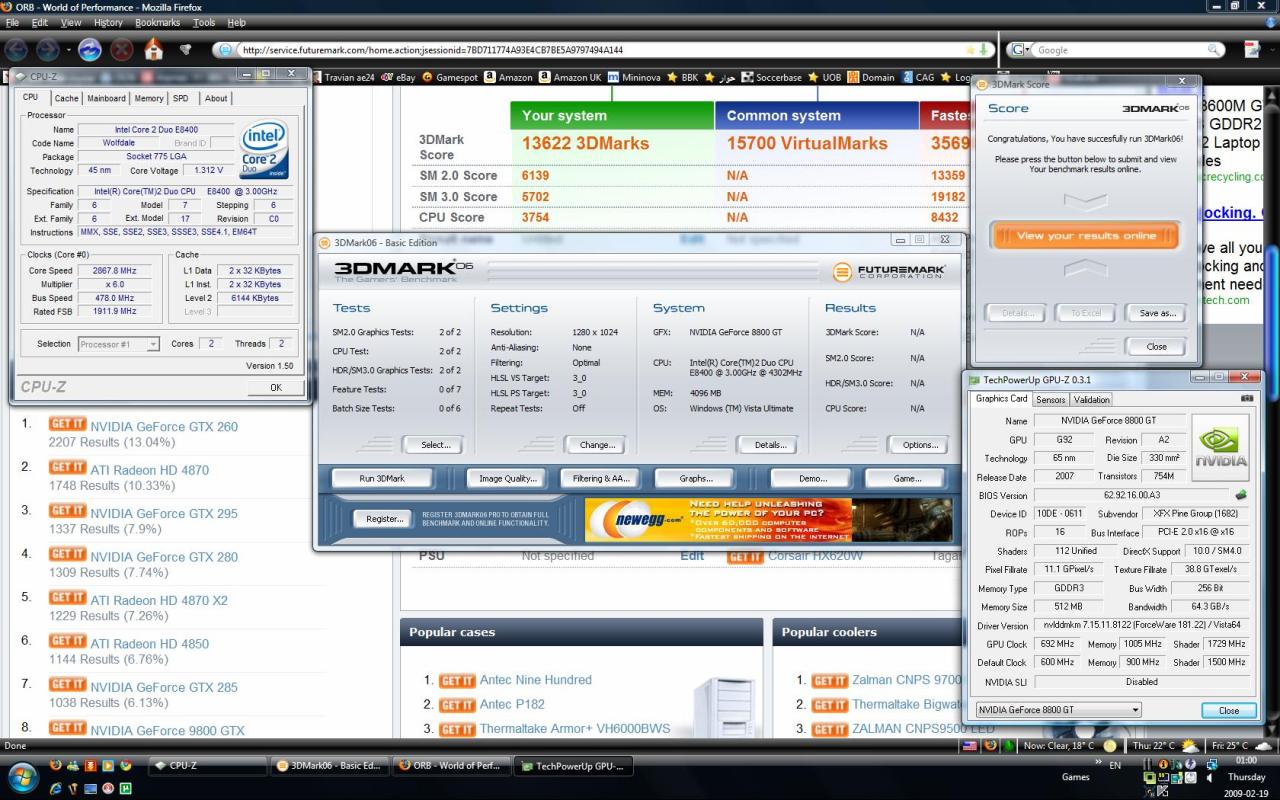Click the Firefox forward navigation arrow
The width and height of the screenshot is (1280, 800).
pos(48,49)
